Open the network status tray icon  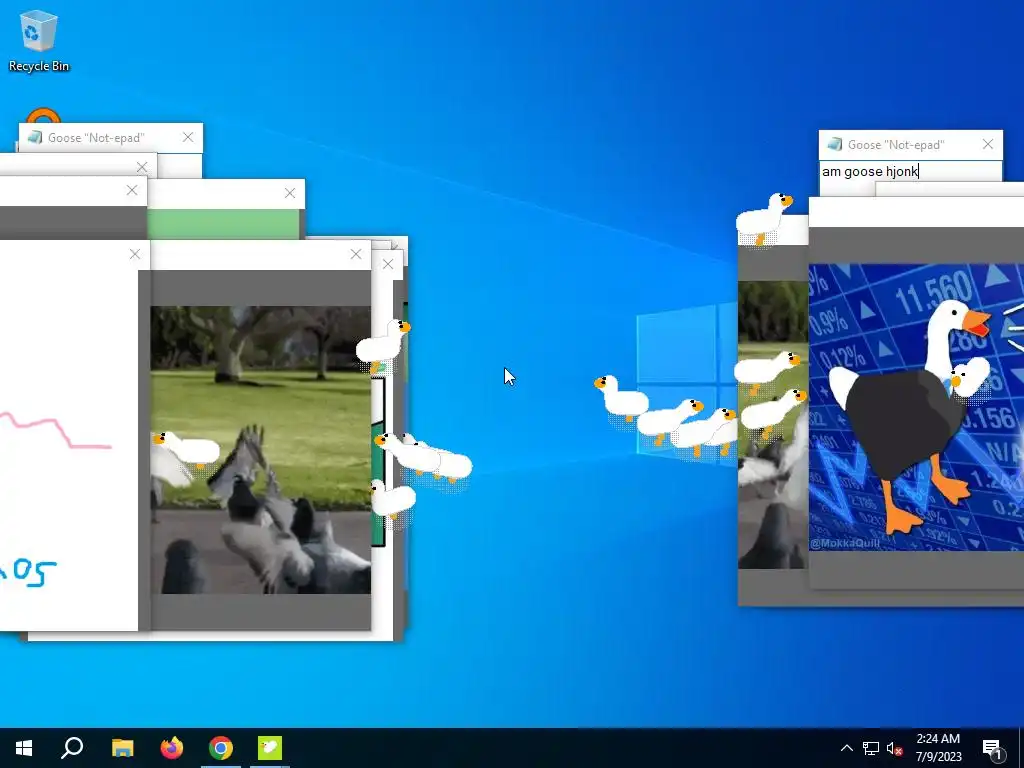click(871, 748)
